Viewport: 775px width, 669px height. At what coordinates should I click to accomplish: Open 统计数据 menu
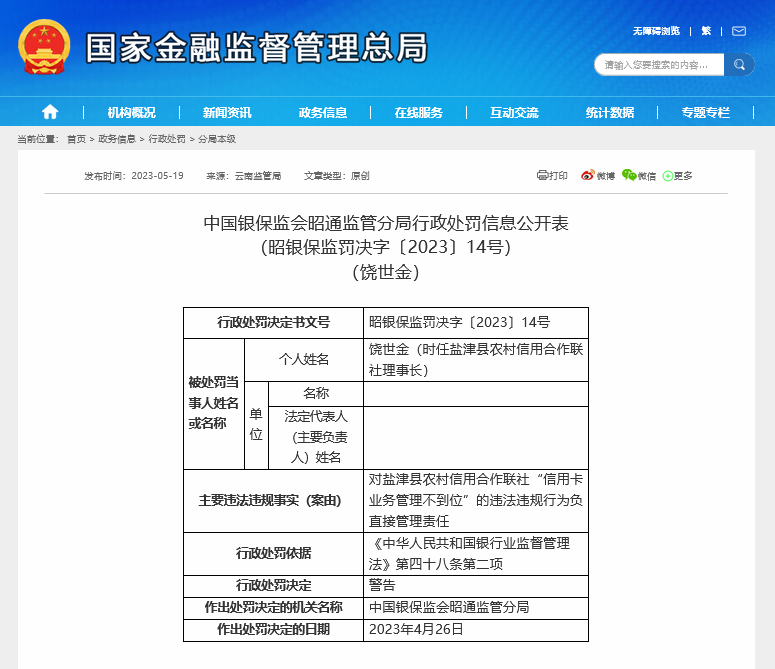point(610,113)
